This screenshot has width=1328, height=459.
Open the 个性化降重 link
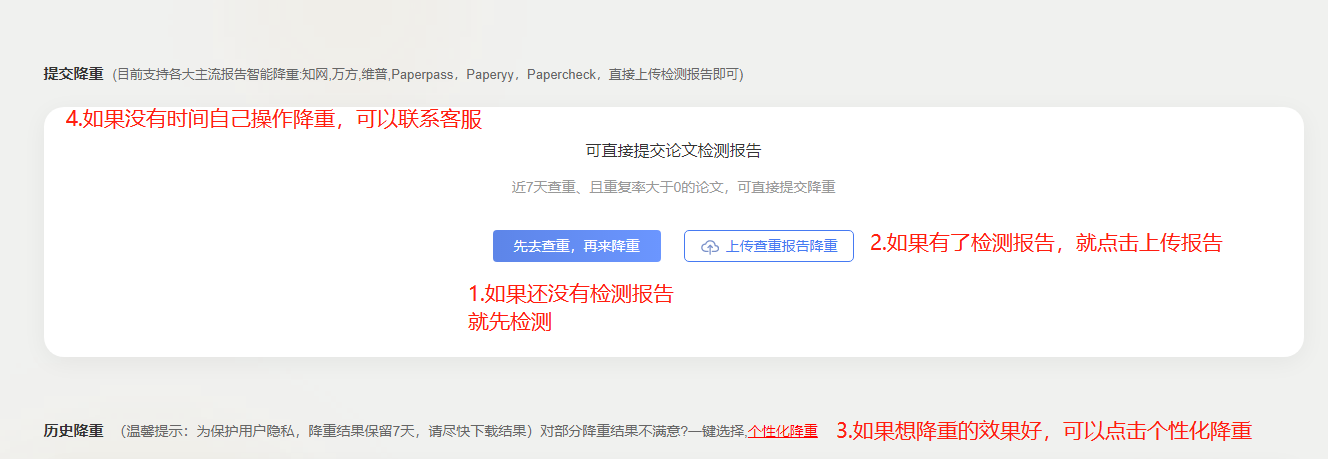(x=783, y=431)
